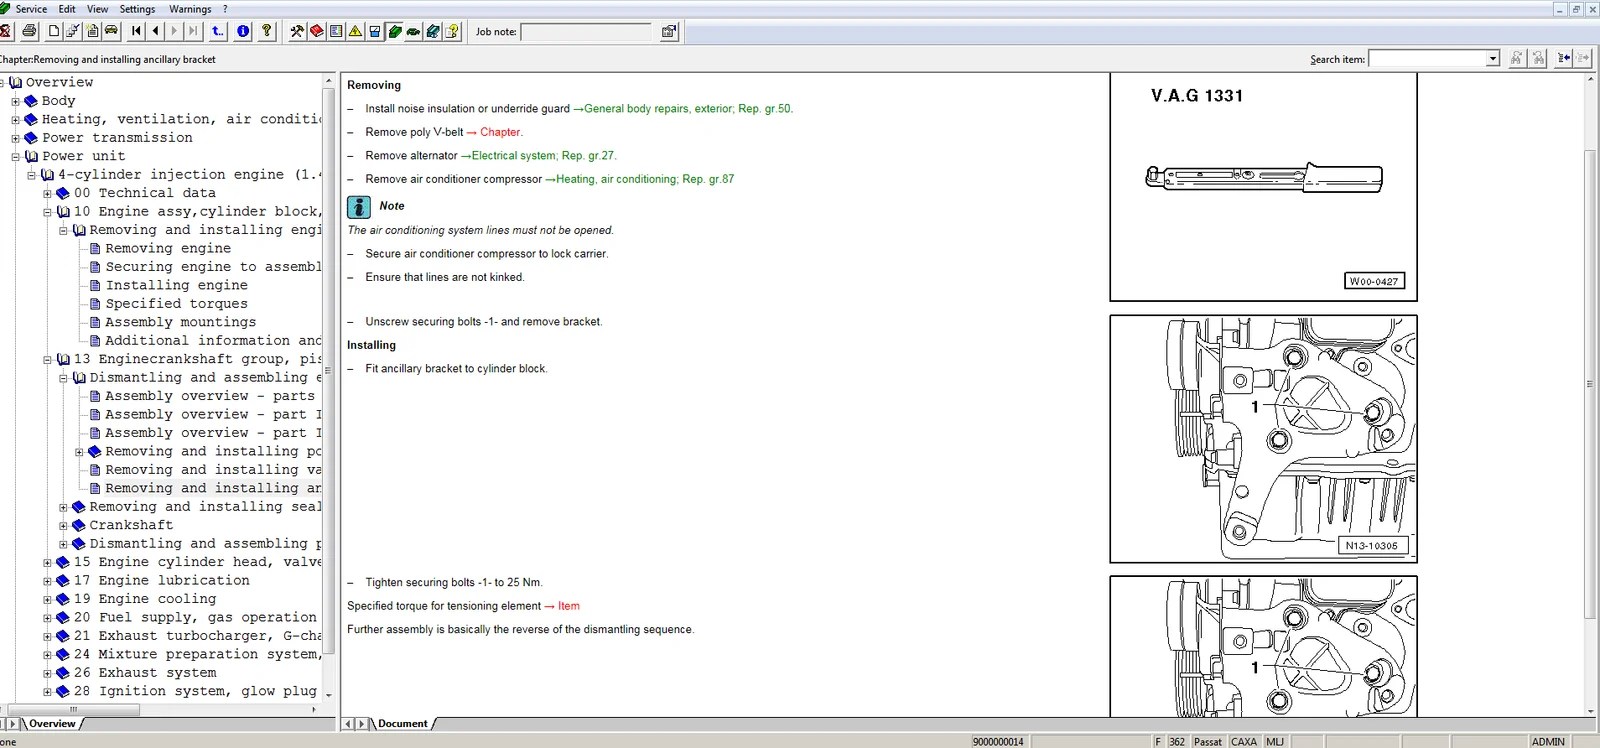
Task: Click the car toolbar icon beside the documents
Action: click(111, 31)
